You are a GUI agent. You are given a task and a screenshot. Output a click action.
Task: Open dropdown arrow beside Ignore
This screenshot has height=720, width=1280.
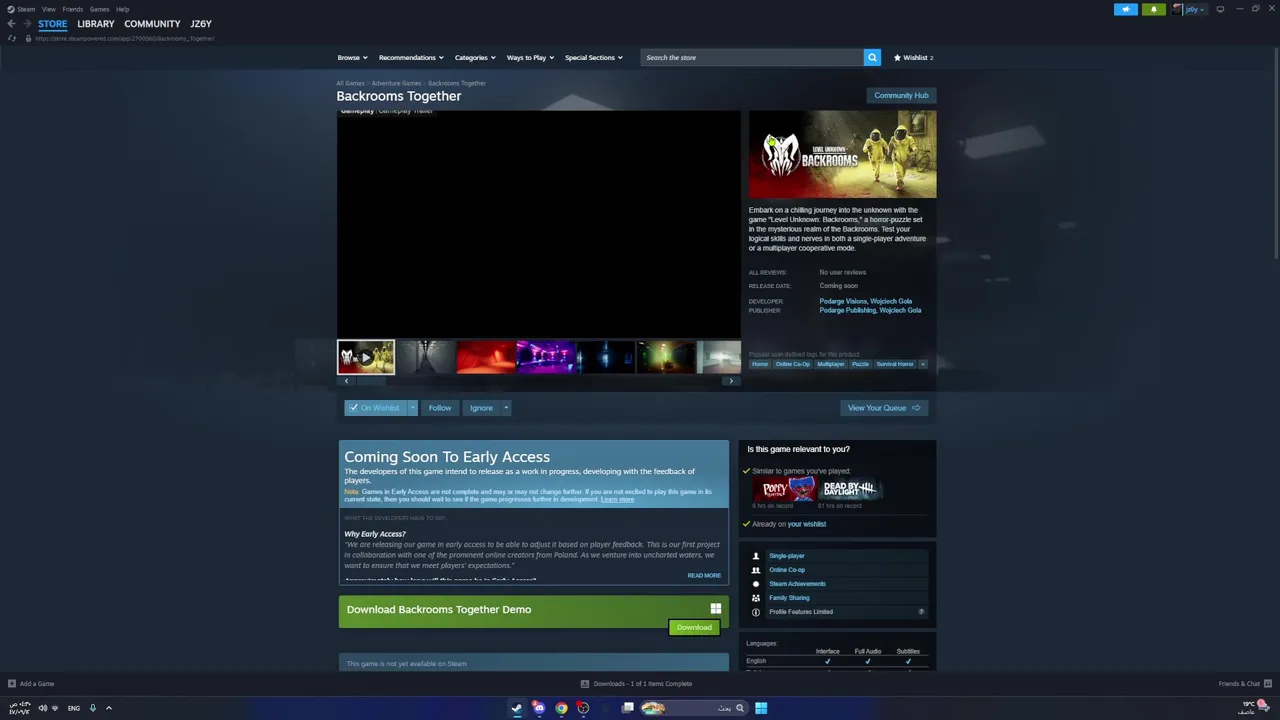(506, 408)
